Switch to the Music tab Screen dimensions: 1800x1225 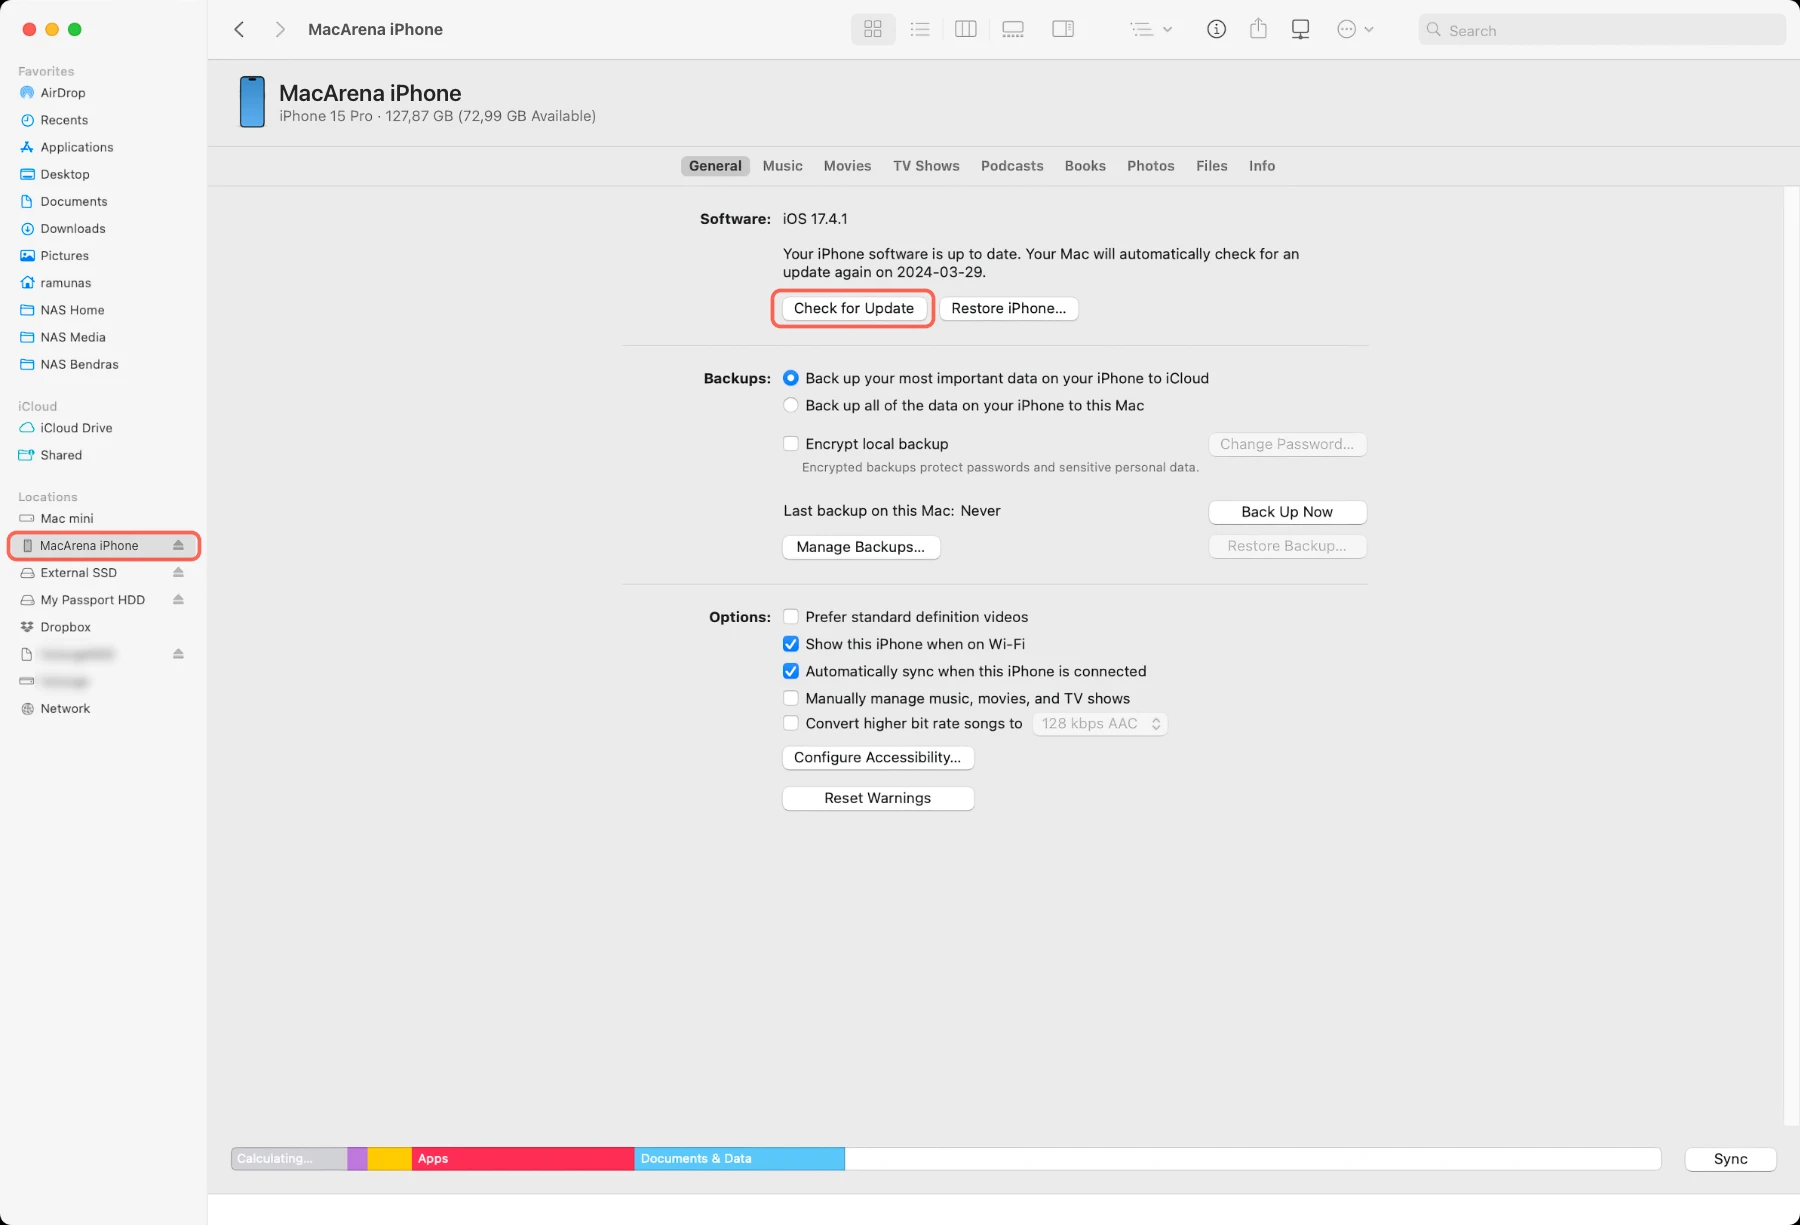782,166
